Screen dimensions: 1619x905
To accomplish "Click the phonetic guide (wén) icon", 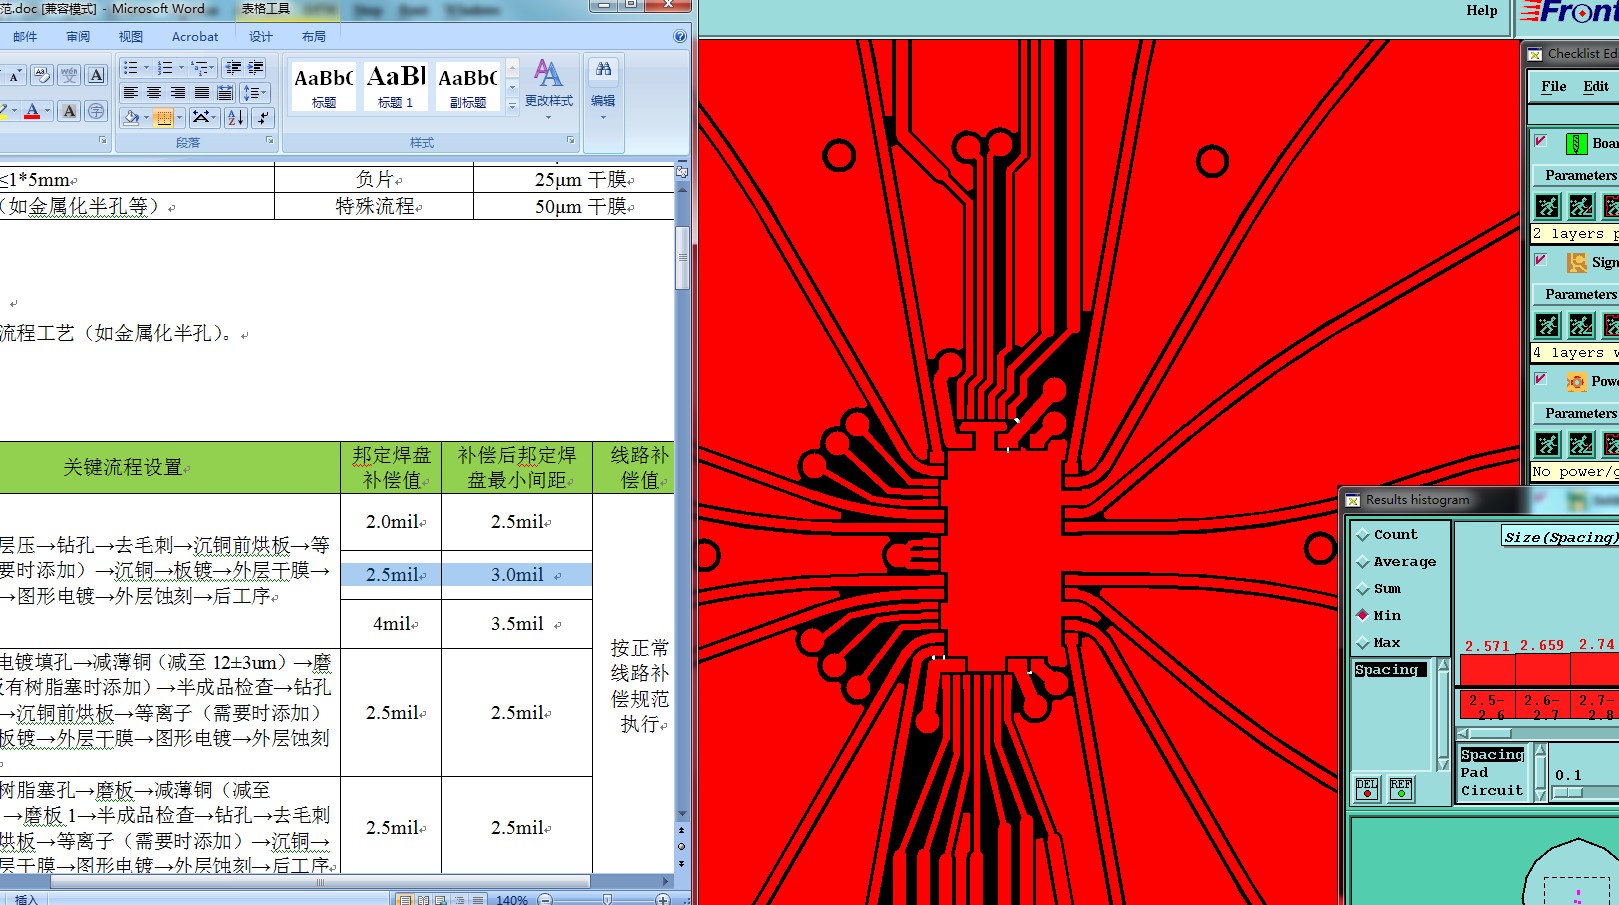I will 69,75.
